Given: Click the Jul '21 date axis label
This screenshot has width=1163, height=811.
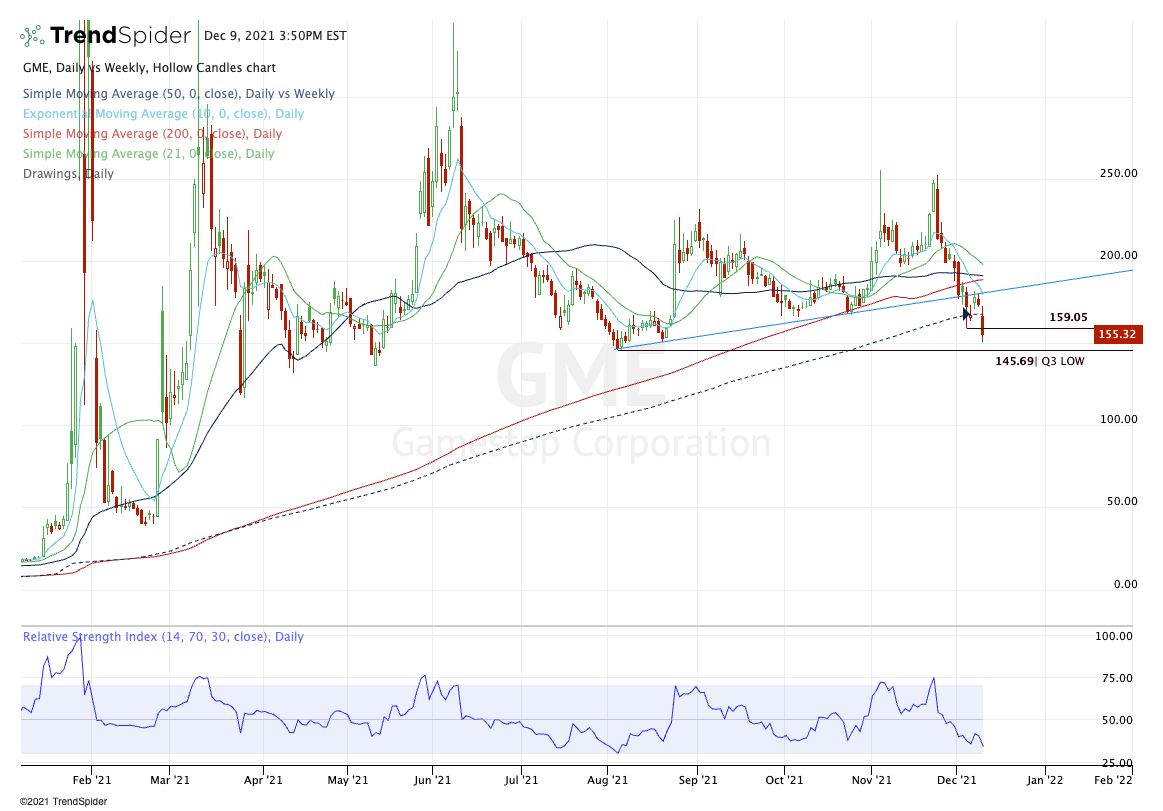Looking at the screenshot, I should pos(521,780).
